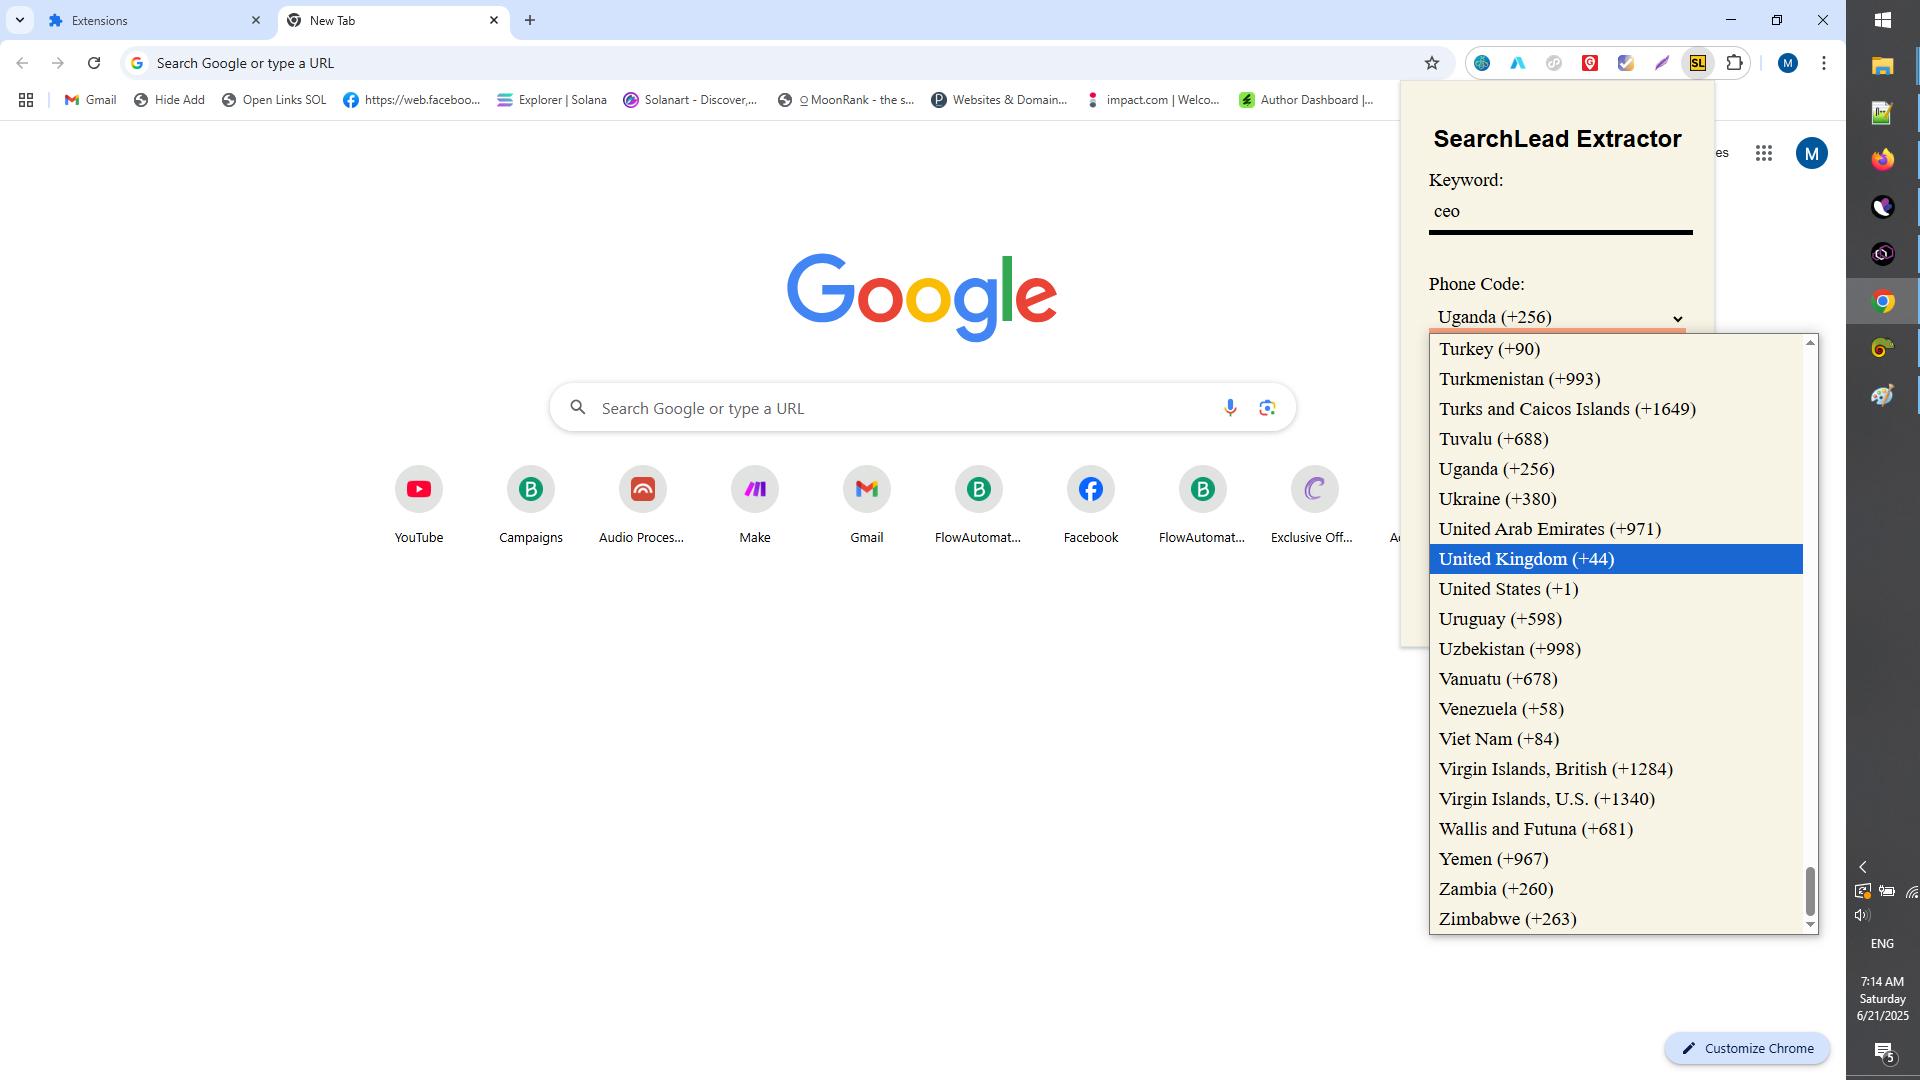Select Zimbabwe (+263) from the list
This screenshot has height=1080, width=1920.
(1506, 918)
